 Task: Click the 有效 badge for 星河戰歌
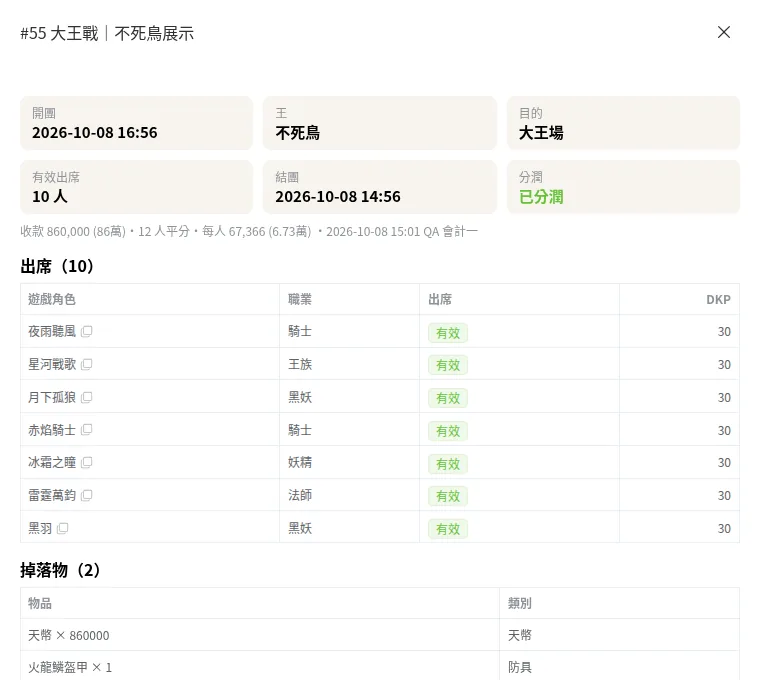[x=448, y=365]
